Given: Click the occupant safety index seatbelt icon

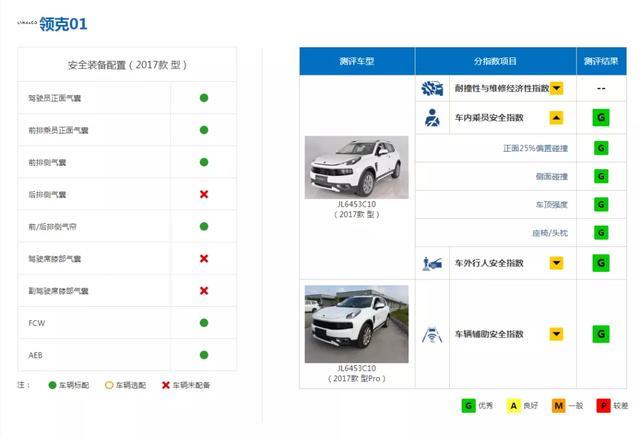Looking at the screenshot, I should tap(432, 118).
